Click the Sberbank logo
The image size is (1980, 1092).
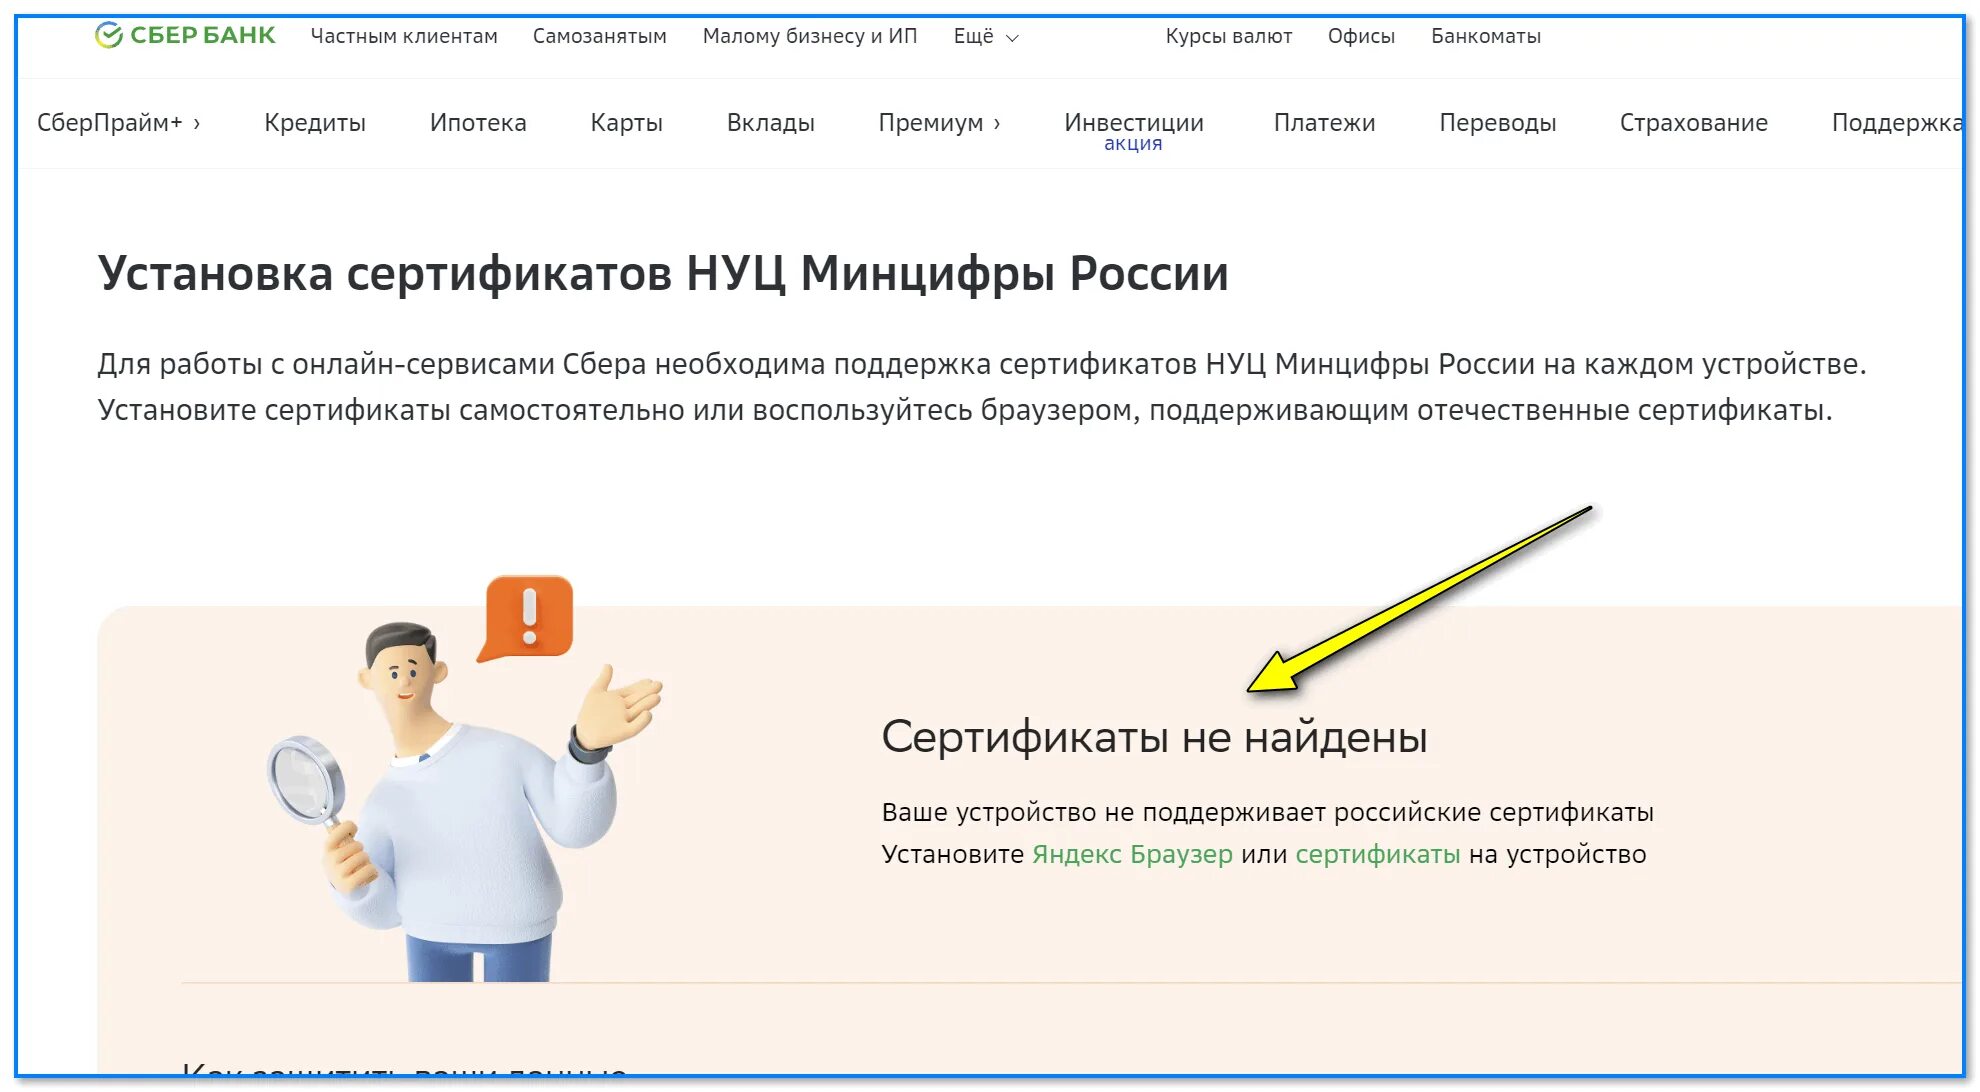[x=185, y=36]
